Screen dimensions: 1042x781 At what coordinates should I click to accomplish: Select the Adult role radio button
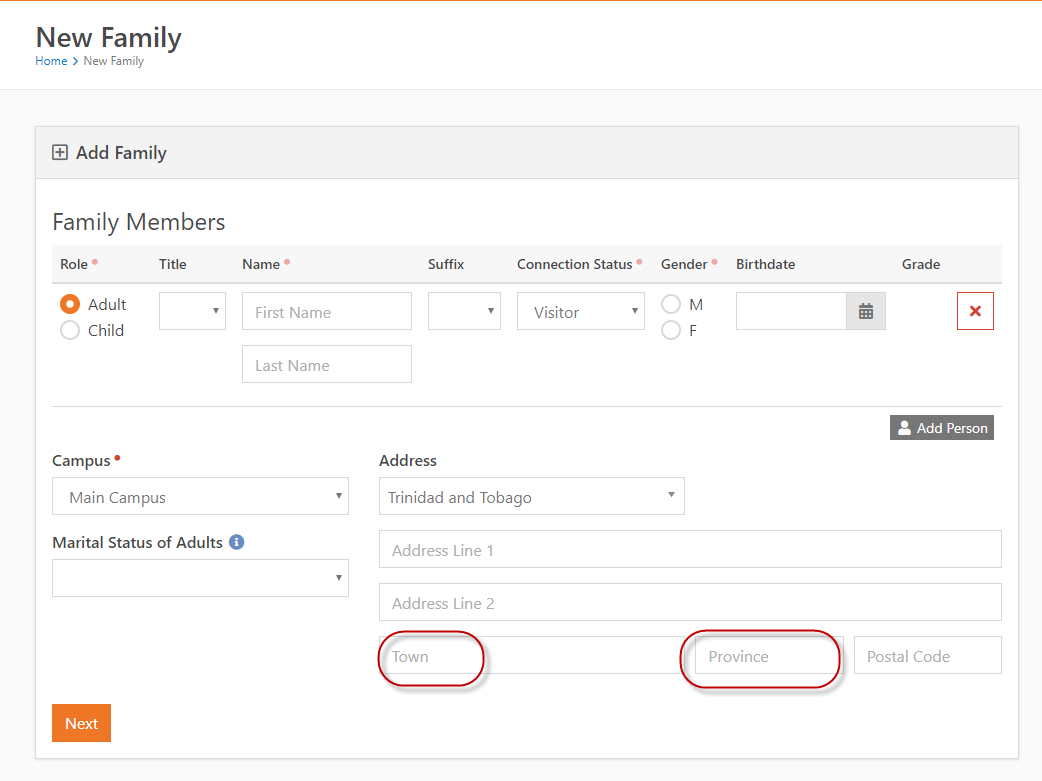[70, 304]
